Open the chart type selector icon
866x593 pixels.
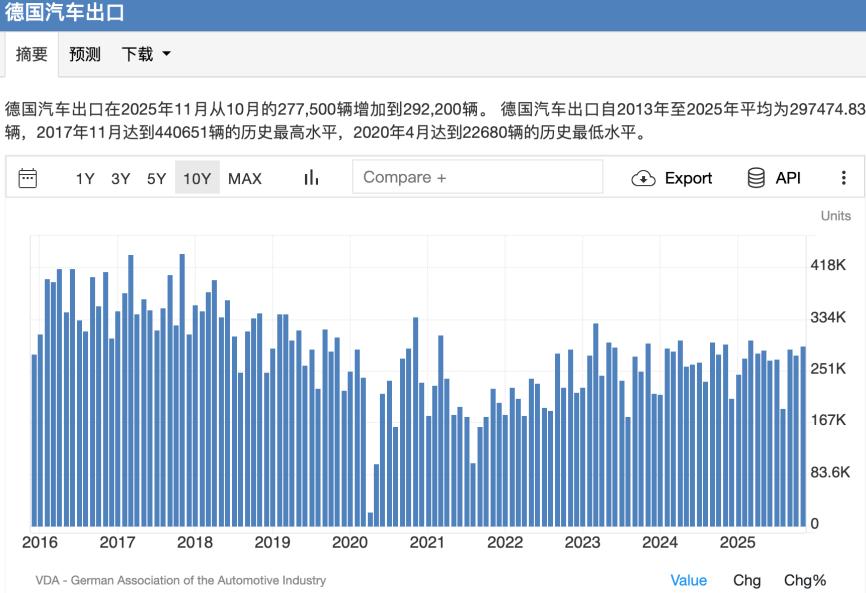(310, 177)
